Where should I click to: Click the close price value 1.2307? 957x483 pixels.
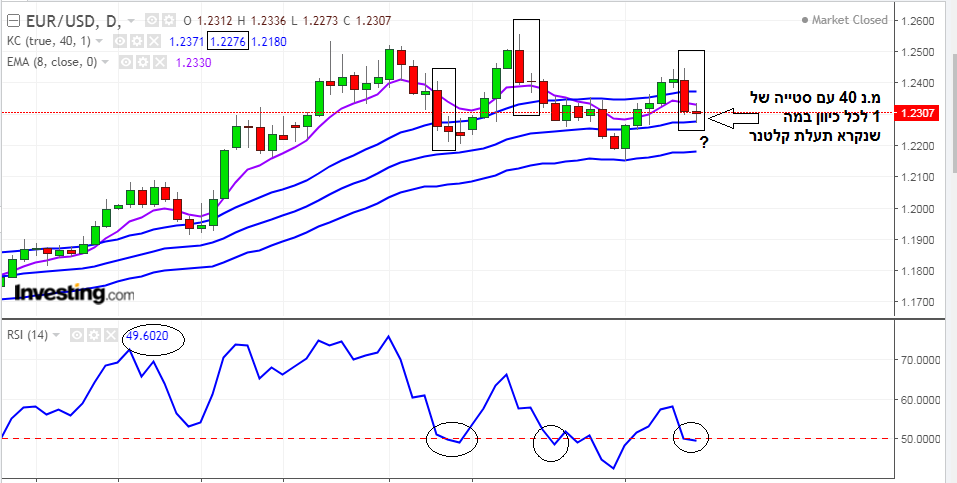pyautogui.click(x=373, y=21)
